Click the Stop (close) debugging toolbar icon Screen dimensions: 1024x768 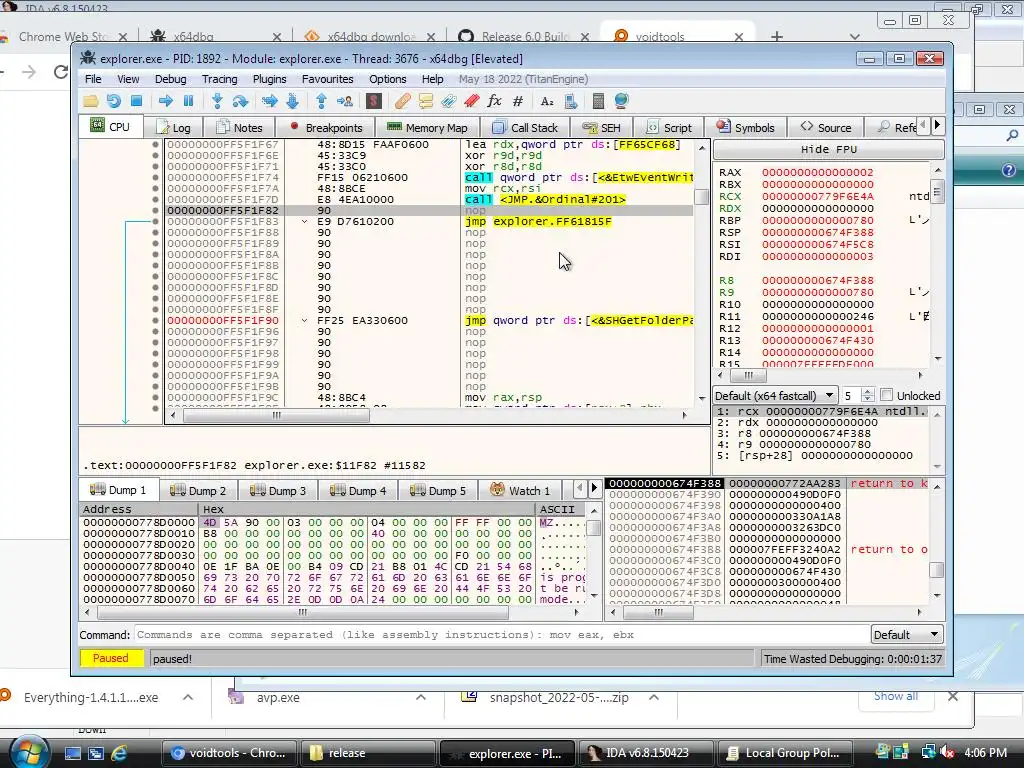tap(136, 101)
